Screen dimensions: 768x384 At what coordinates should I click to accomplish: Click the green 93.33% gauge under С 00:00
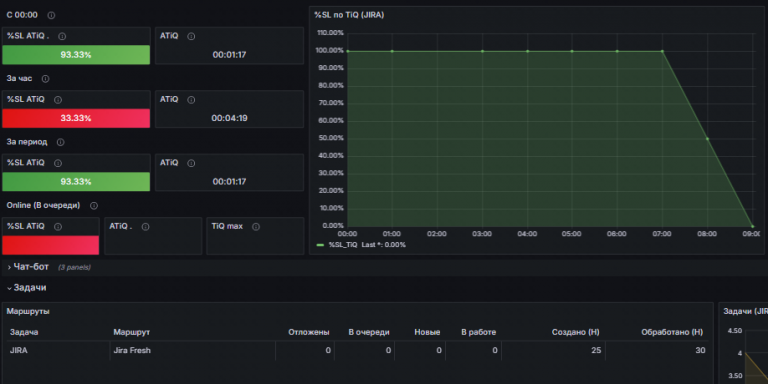(x=76, y=55)
